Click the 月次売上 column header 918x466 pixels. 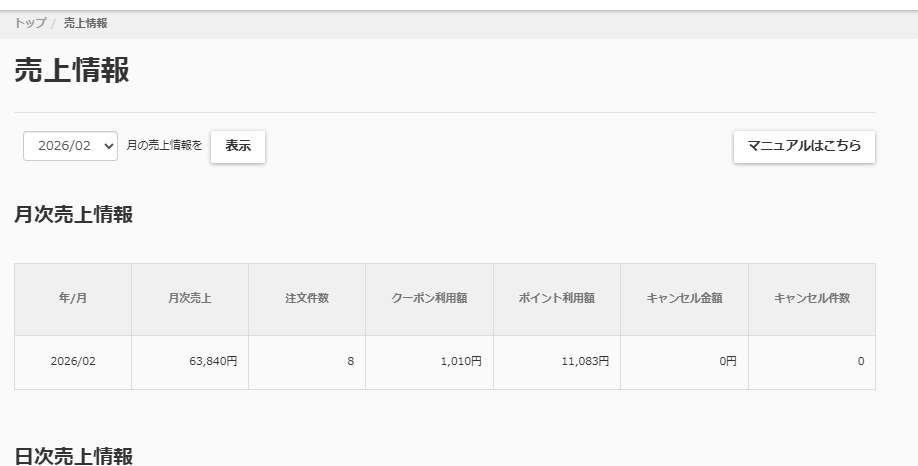(190, 299)
